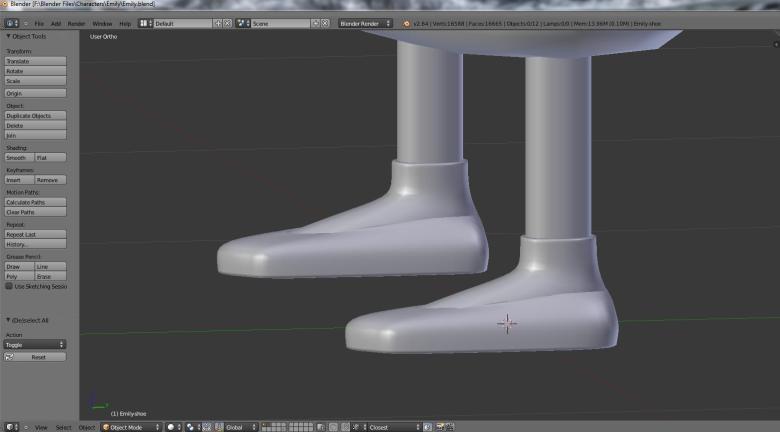The height and width of the screenshot is (432, 780).
Task: Enable Use Sketching Sessions checkbox
Action: pyautogui.click(x=10, y=286)
